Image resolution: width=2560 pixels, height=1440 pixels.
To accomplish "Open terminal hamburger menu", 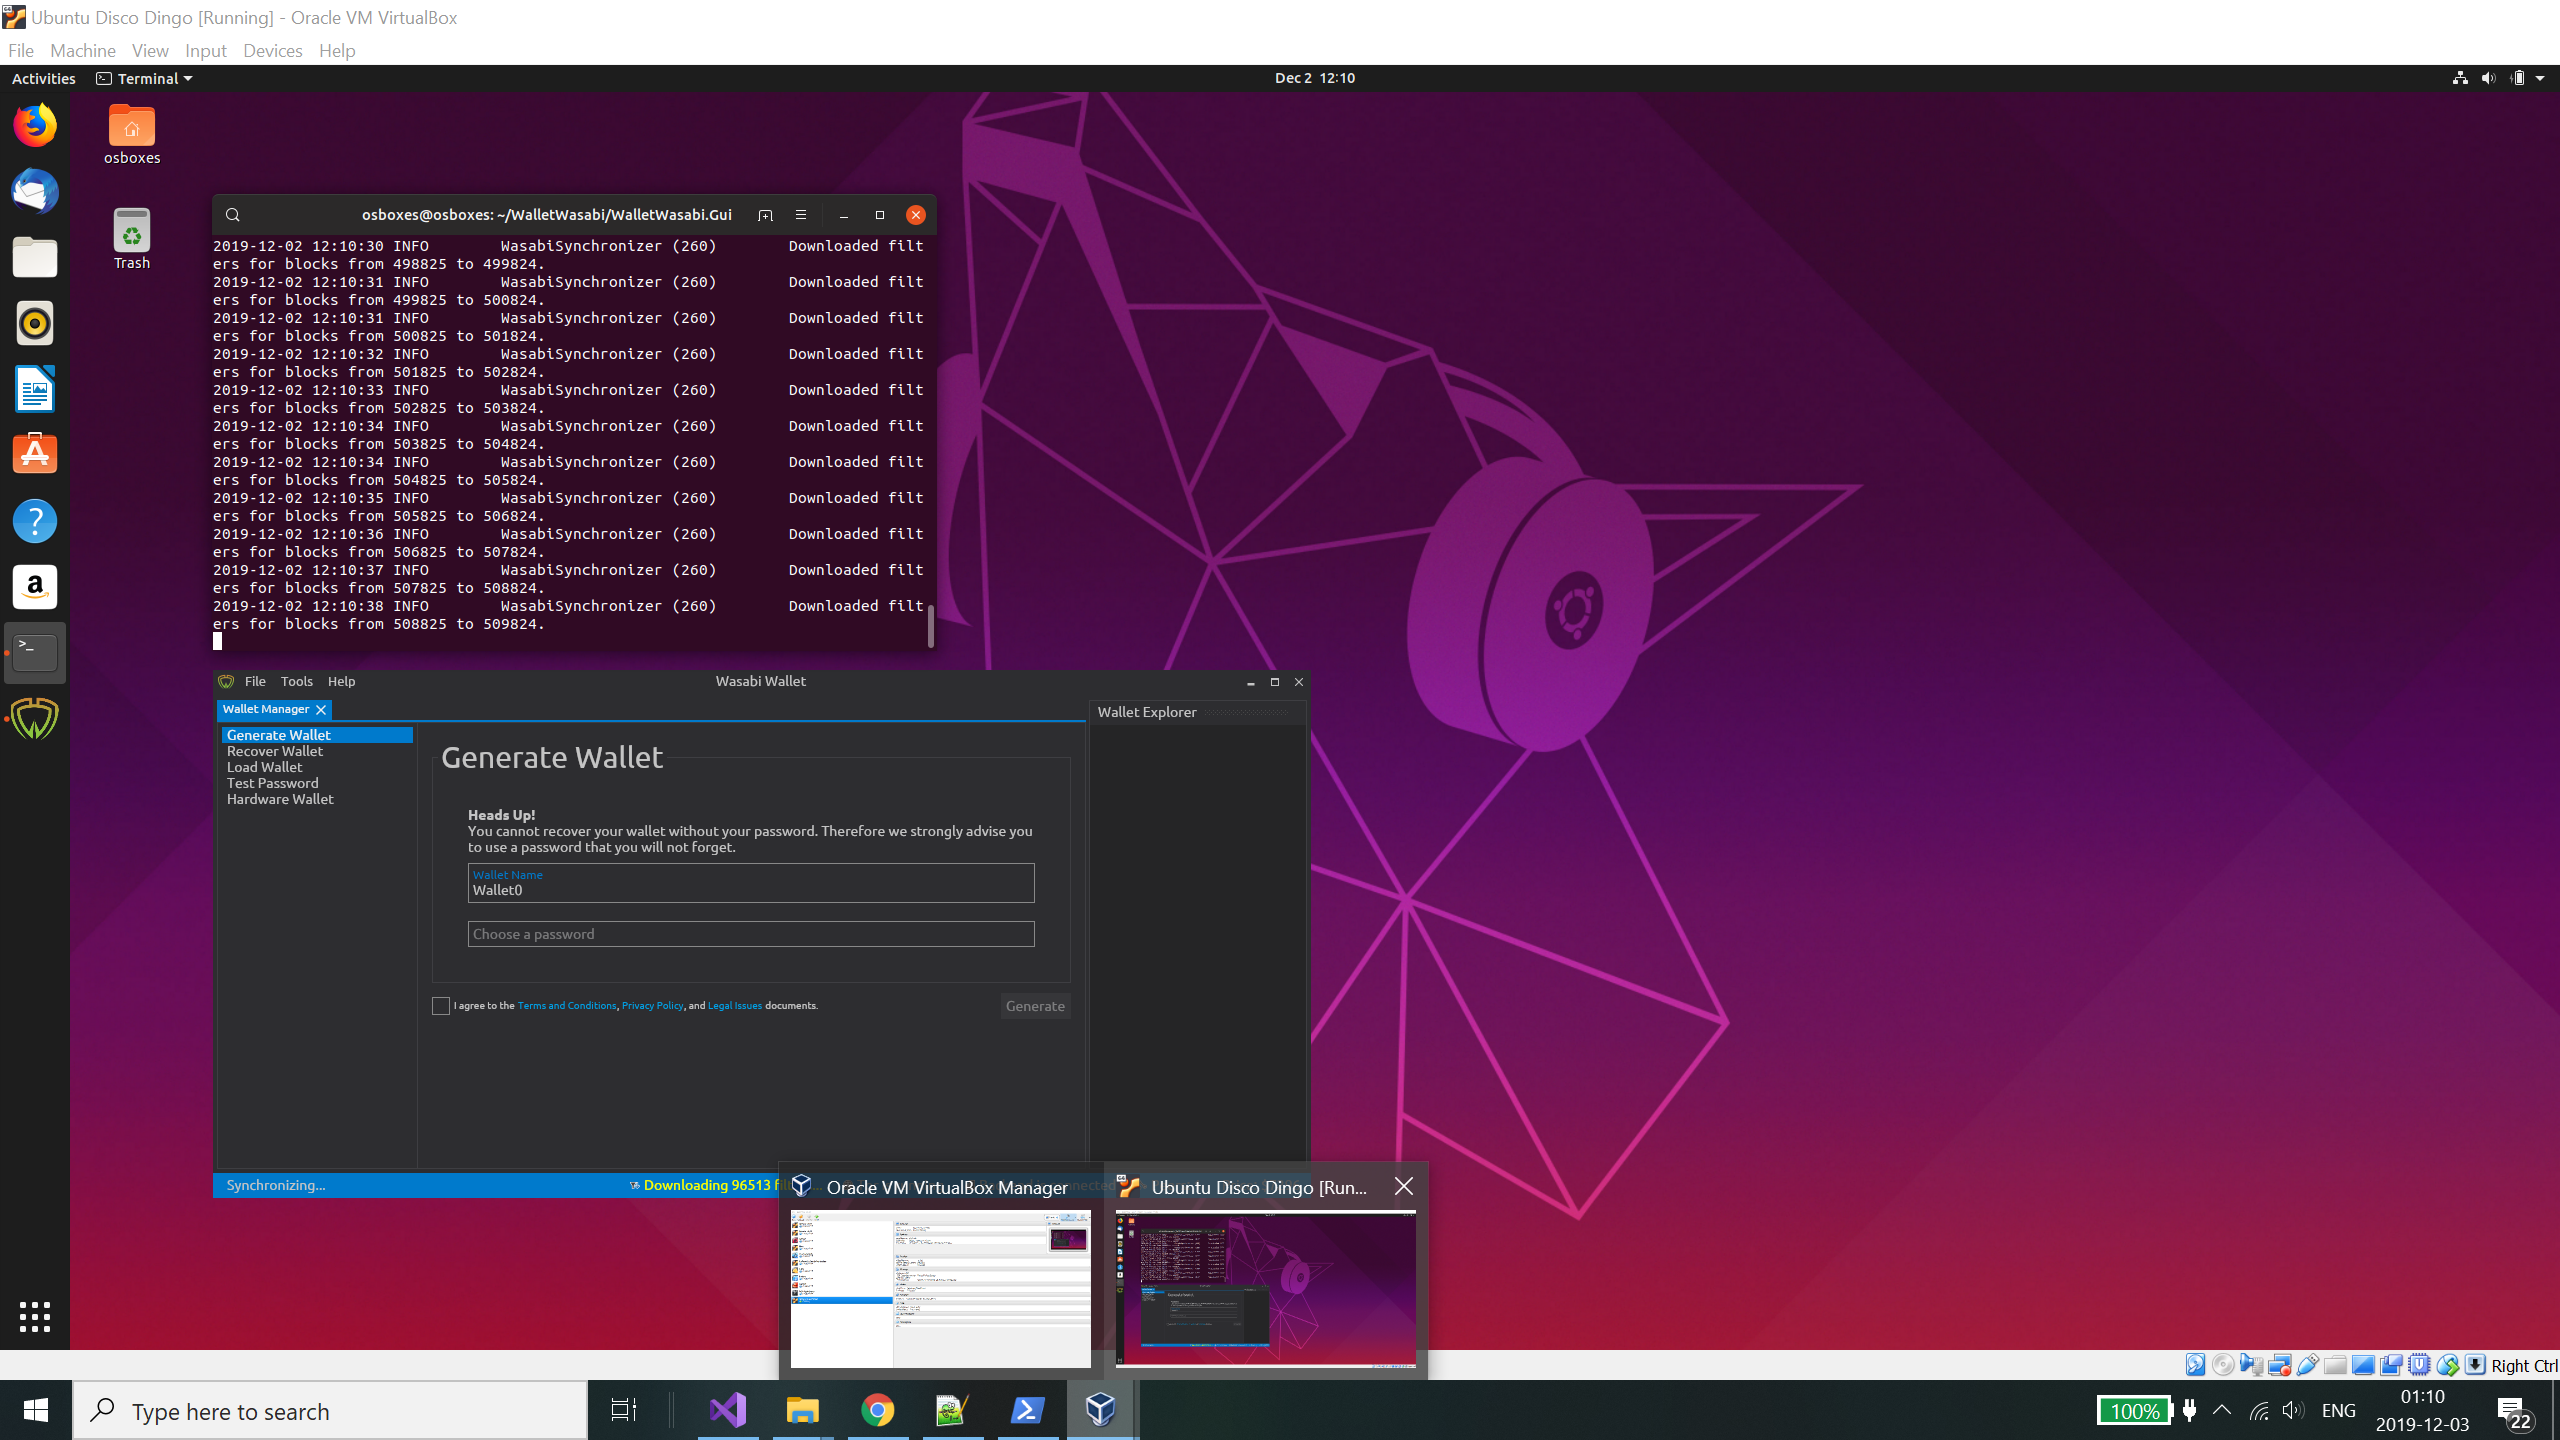I will click(800, 215).
